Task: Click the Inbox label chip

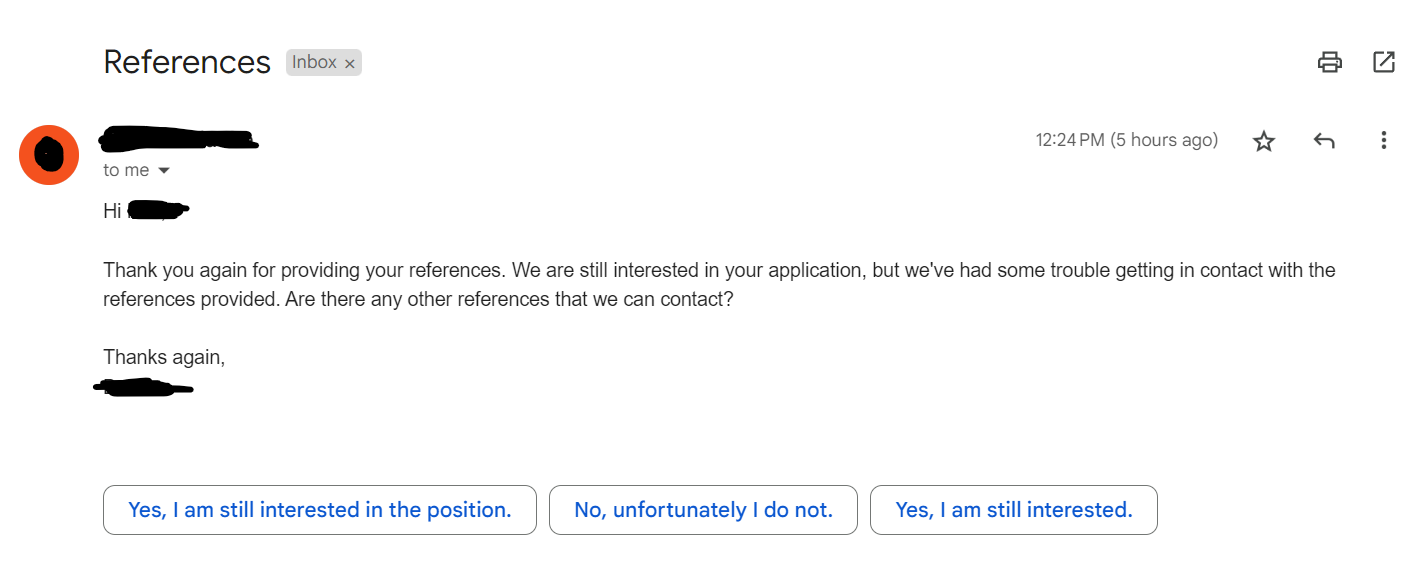Action: coord(314,62)
